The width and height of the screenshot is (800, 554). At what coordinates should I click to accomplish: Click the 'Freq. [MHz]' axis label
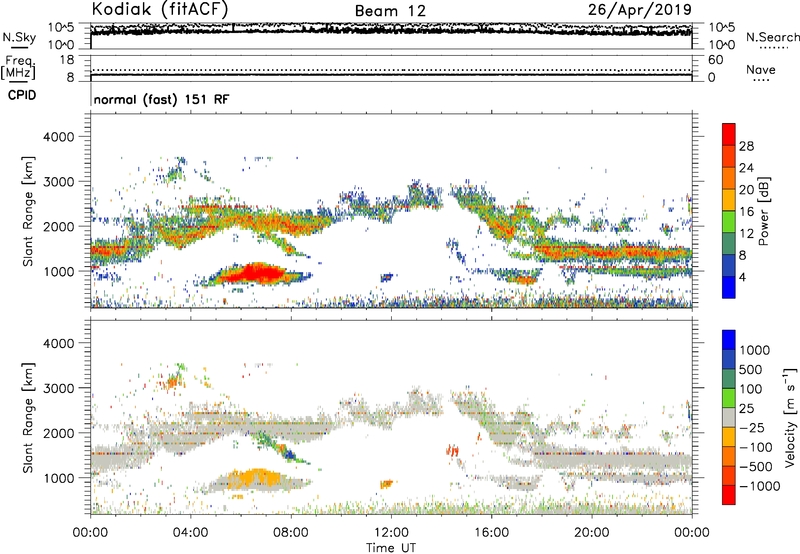tap(18, 68)
